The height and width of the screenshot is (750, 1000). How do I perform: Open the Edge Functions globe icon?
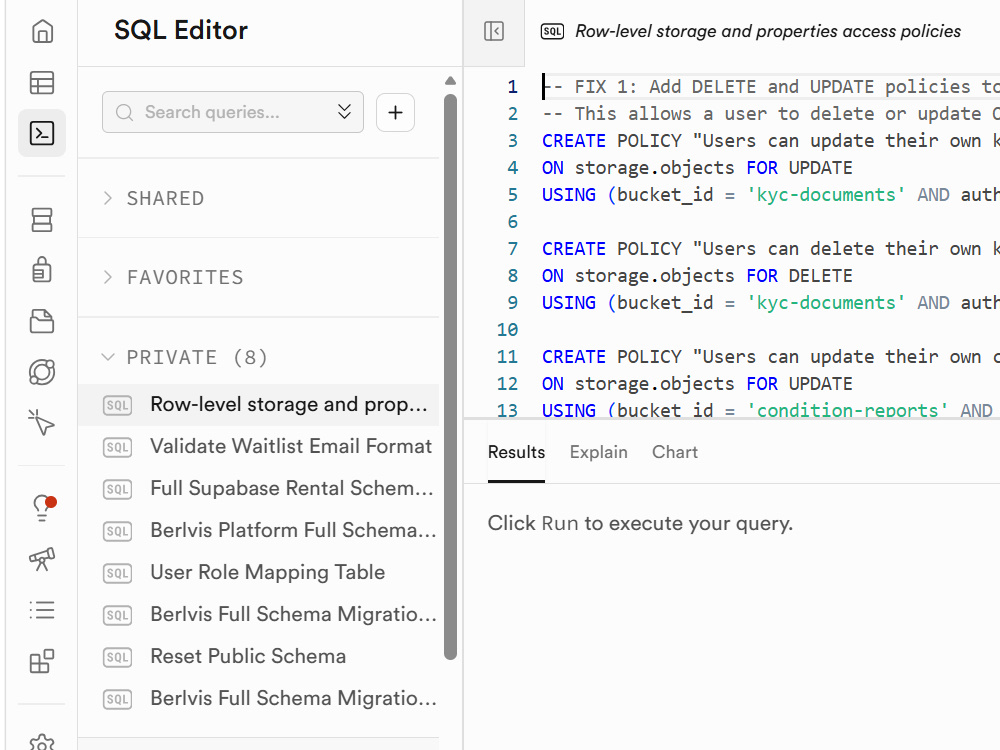tap(42, 372)
